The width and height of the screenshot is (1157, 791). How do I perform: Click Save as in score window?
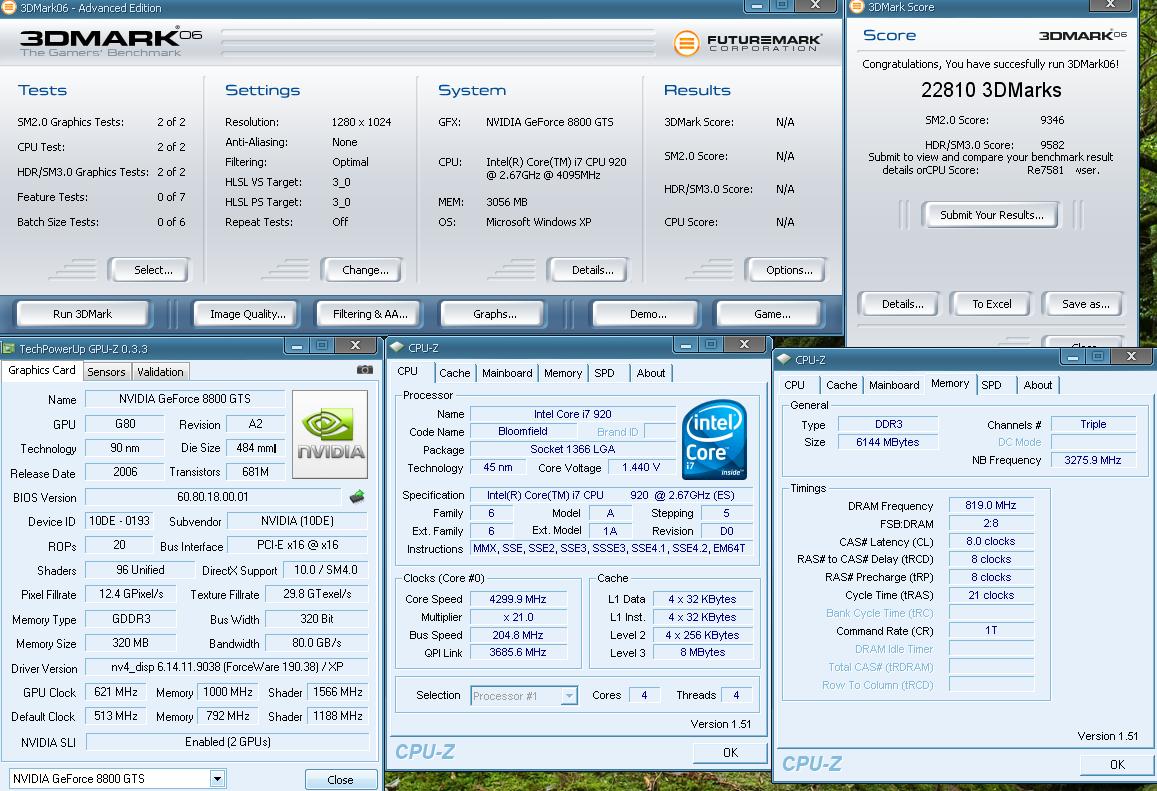[1085, 304]
